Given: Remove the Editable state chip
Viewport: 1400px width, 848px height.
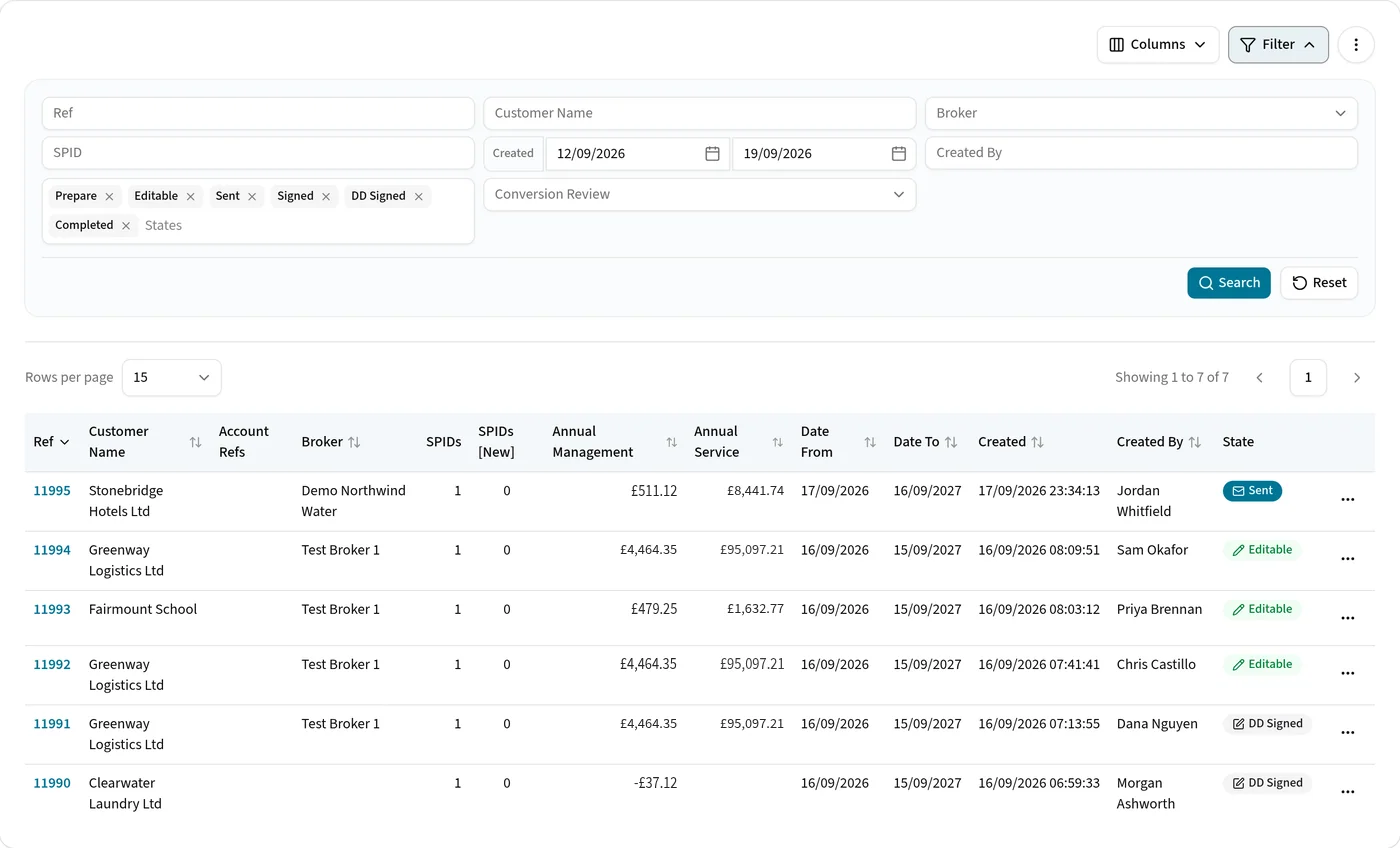Looking at the screenshot, I should click(190, 197).
